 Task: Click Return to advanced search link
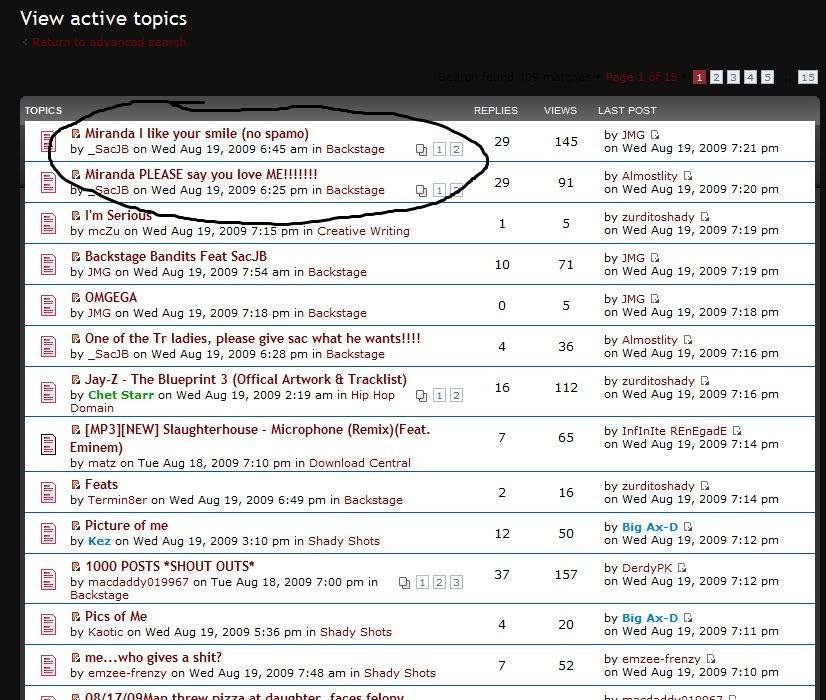coord(109,42)
